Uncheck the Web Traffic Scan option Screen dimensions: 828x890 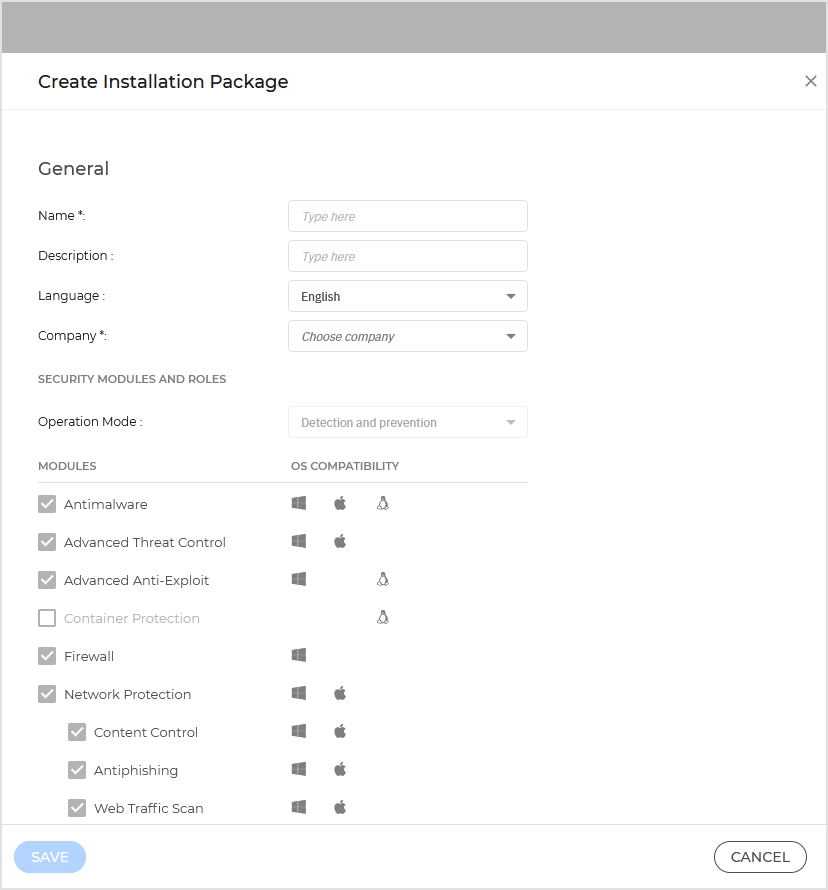(x=77, y=807)
